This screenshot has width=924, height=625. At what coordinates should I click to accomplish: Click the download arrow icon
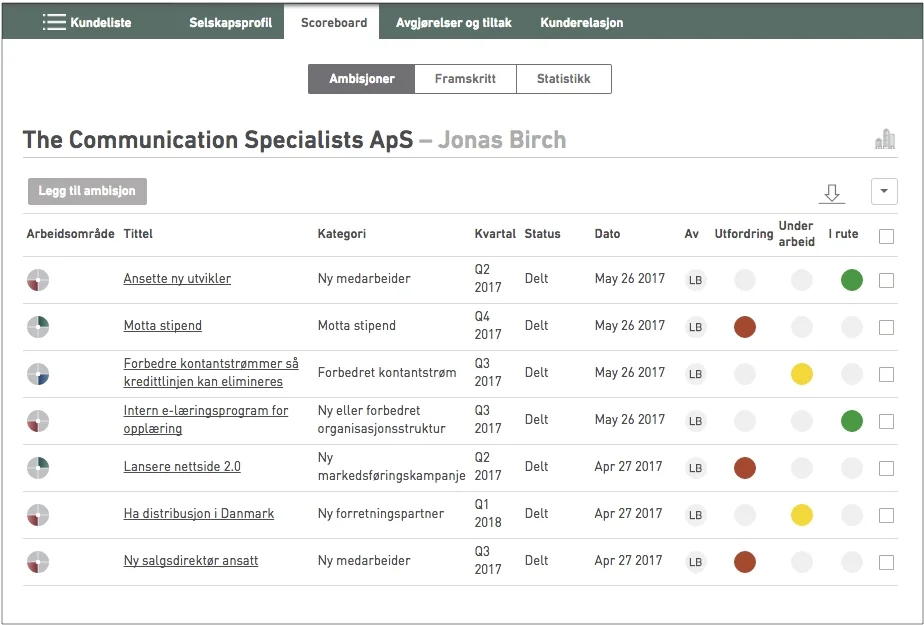(831, 193)
